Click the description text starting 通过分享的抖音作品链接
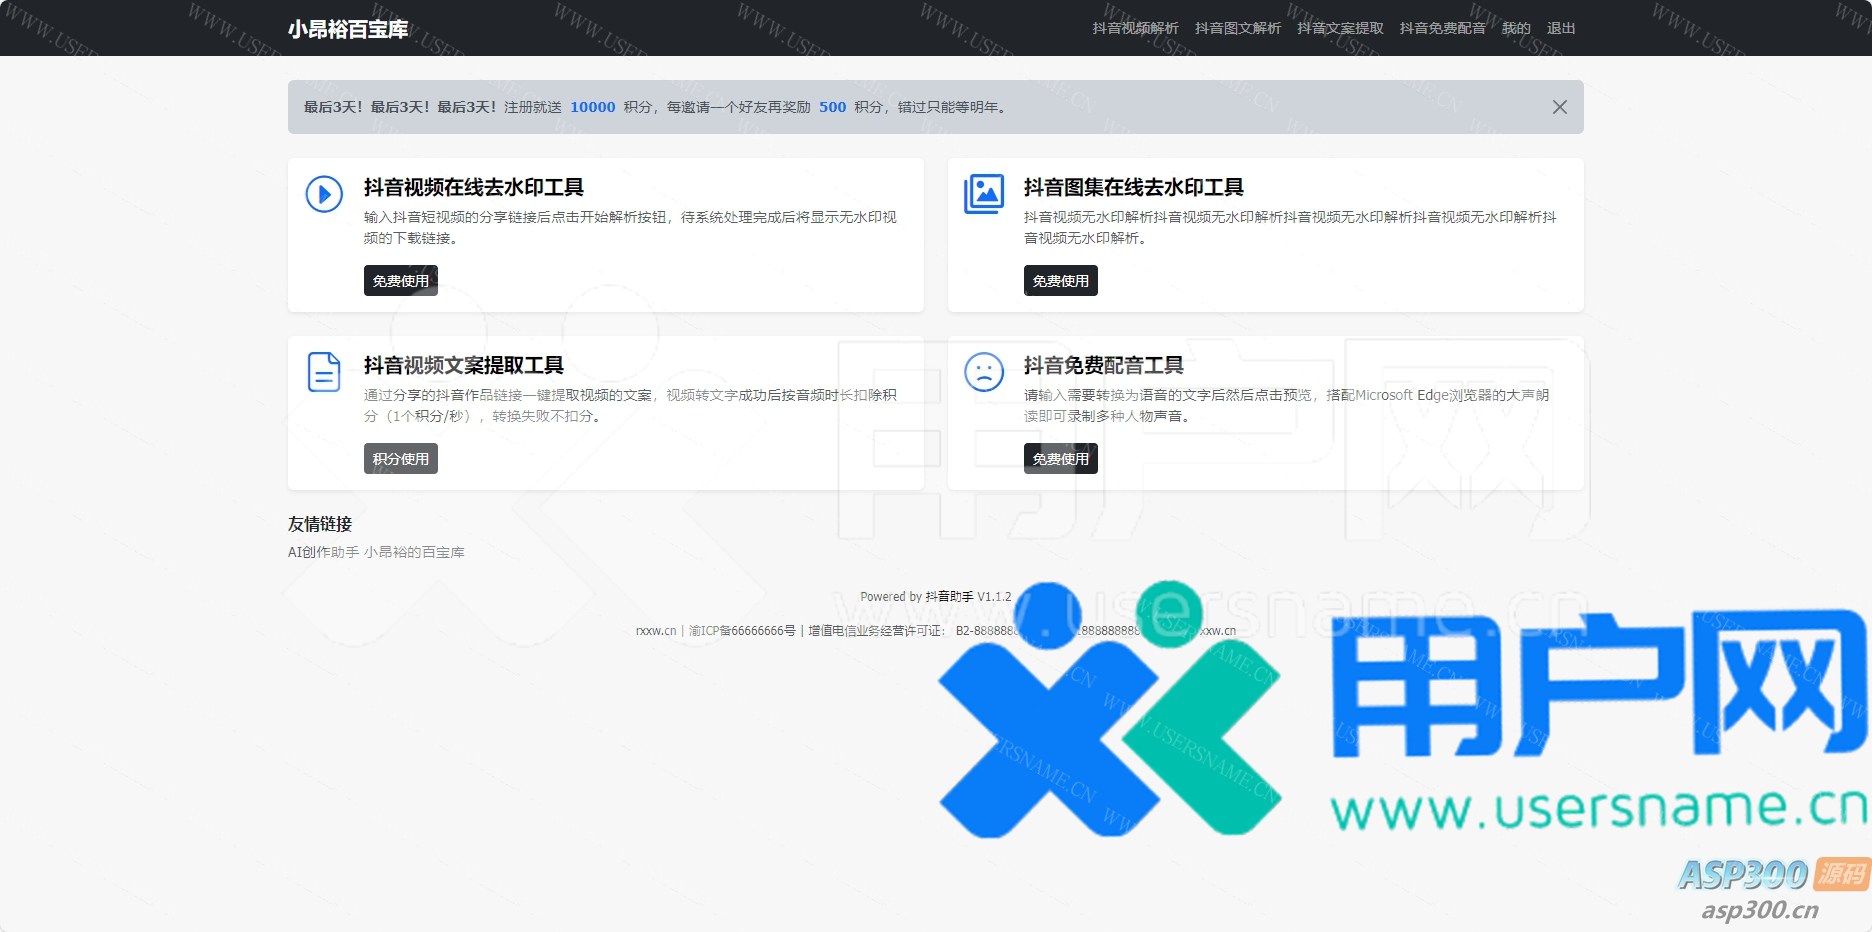This screenshot has height=932, width=1872. pos(630,405)
